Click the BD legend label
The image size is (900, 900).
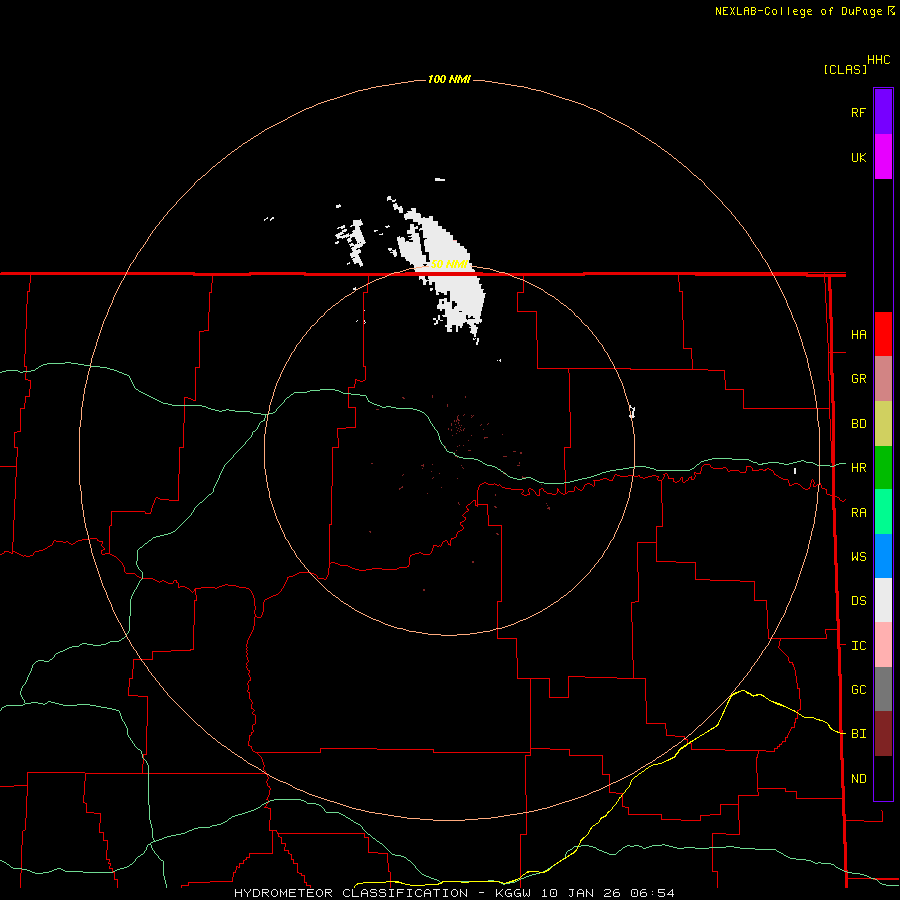pyautogui.click(x=858, y=424)
